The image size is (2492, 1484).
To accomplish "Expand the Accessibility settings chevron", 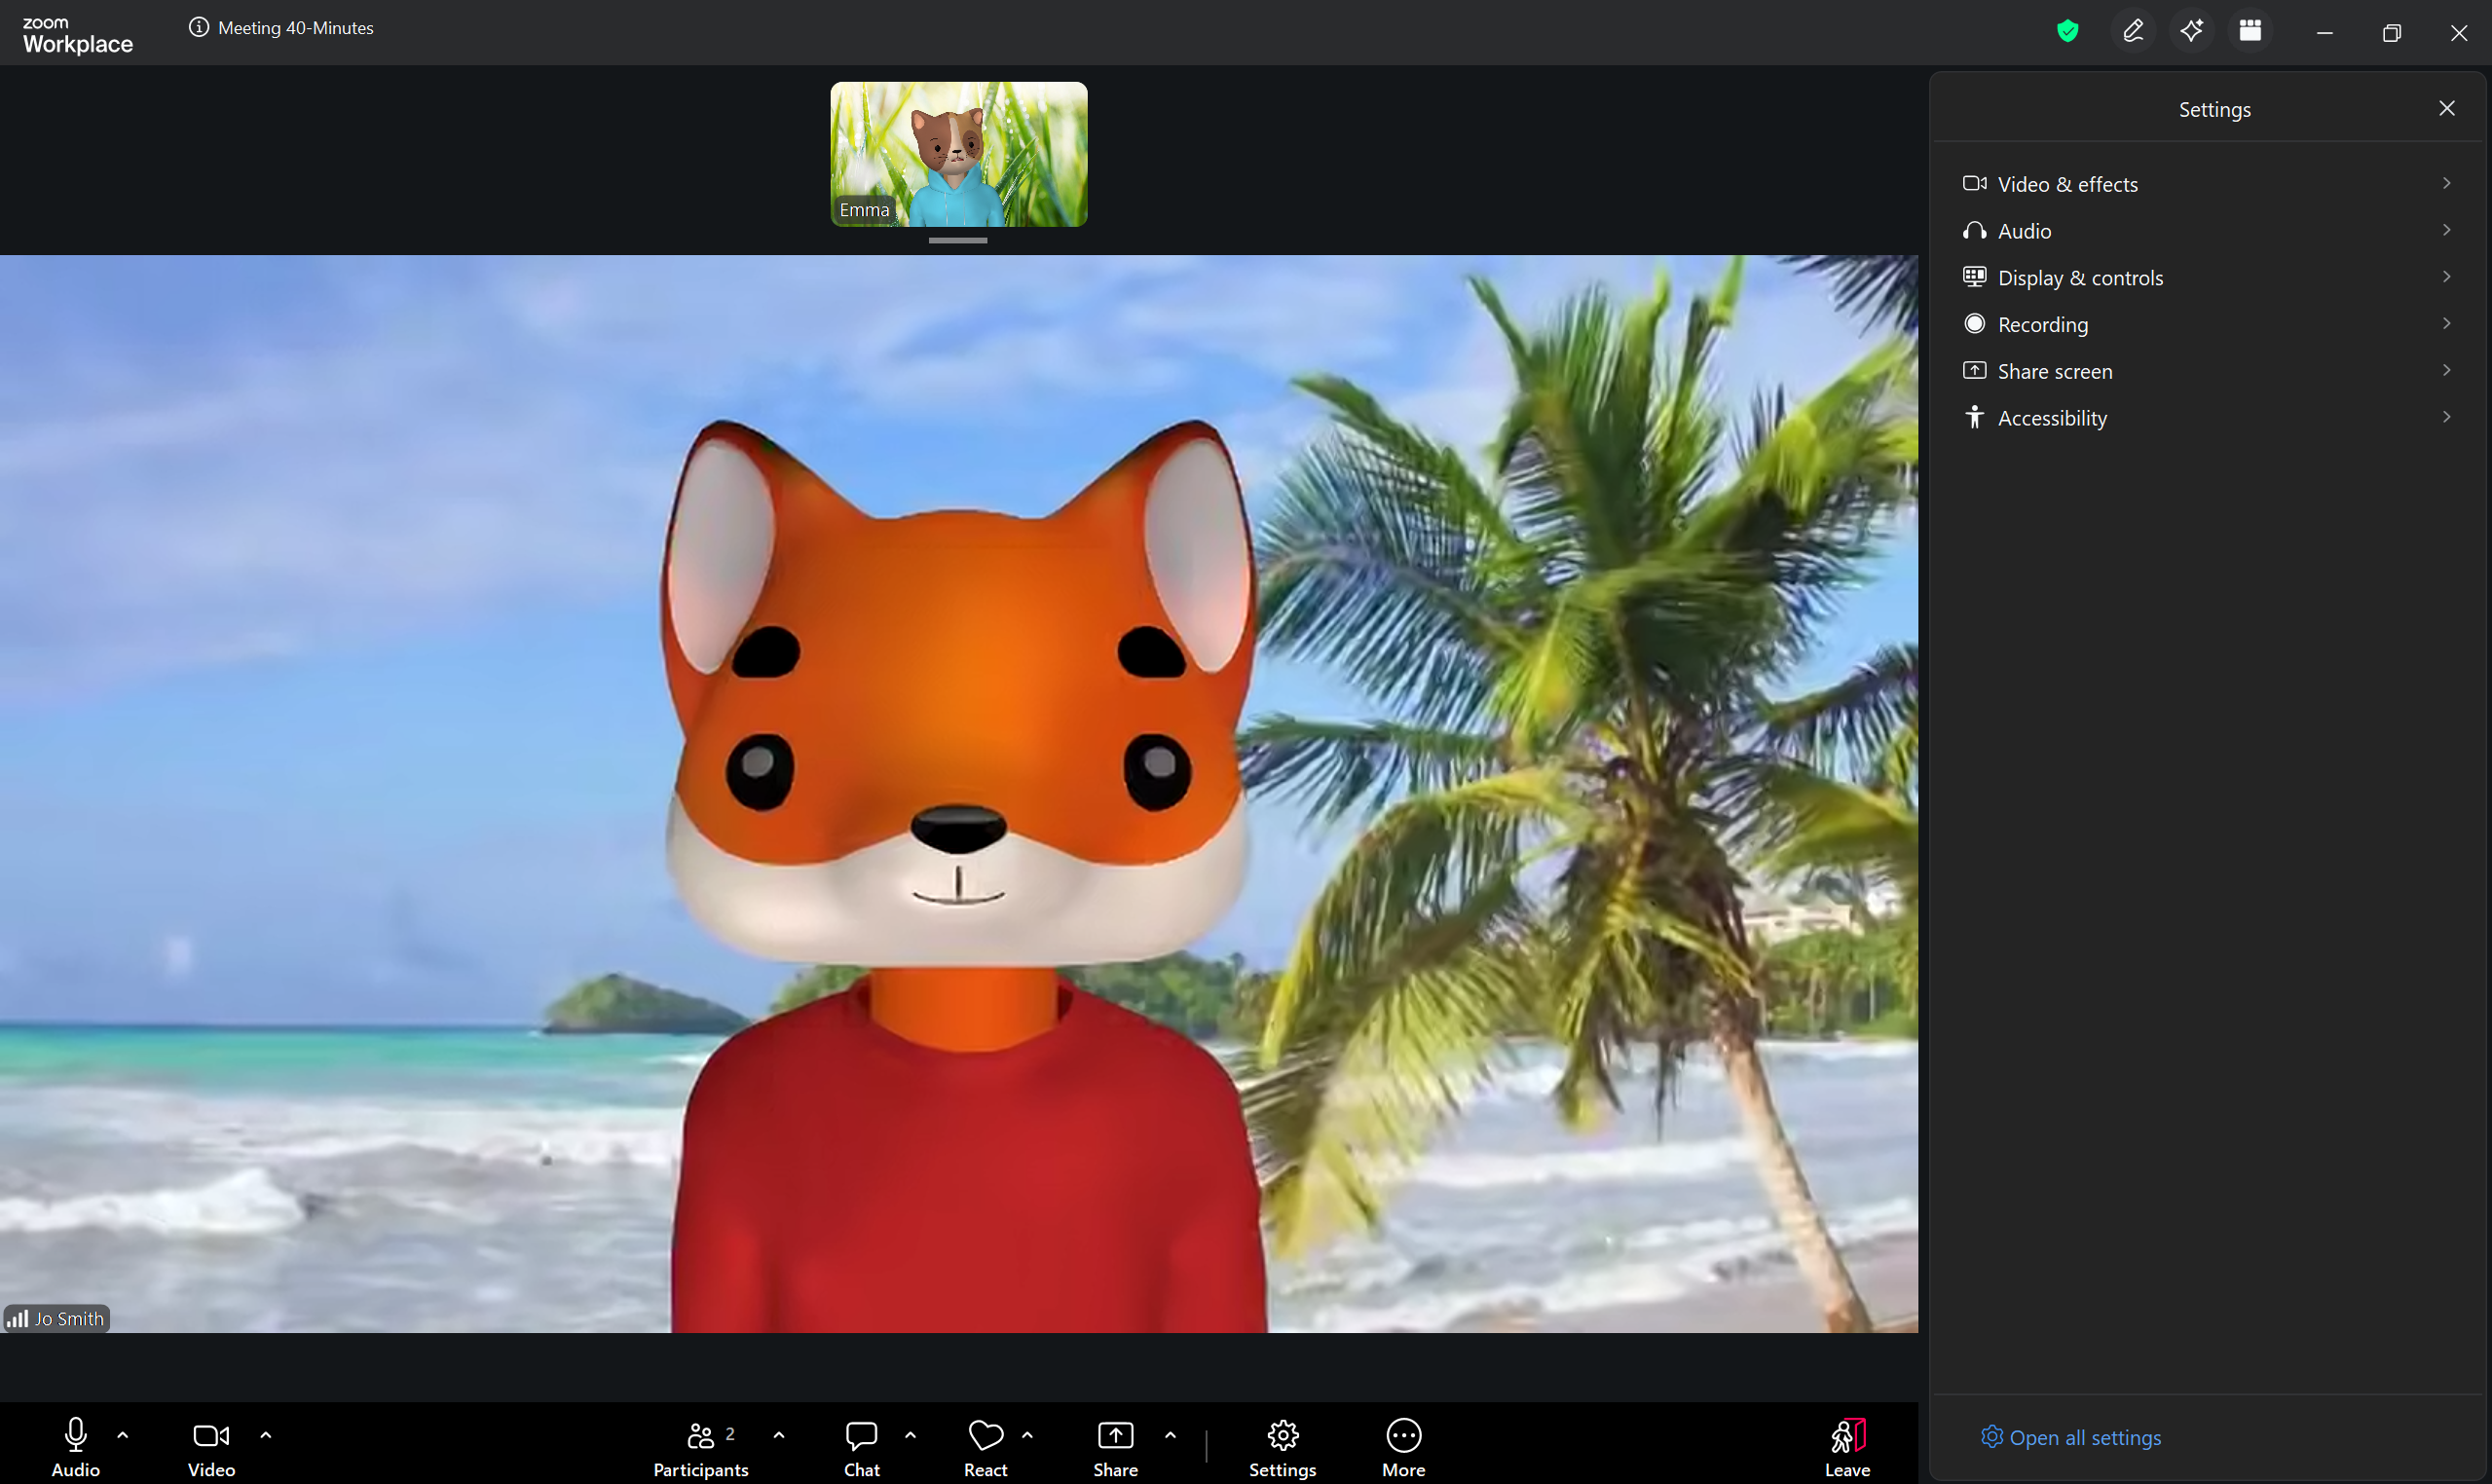I will coord(2446,417).
